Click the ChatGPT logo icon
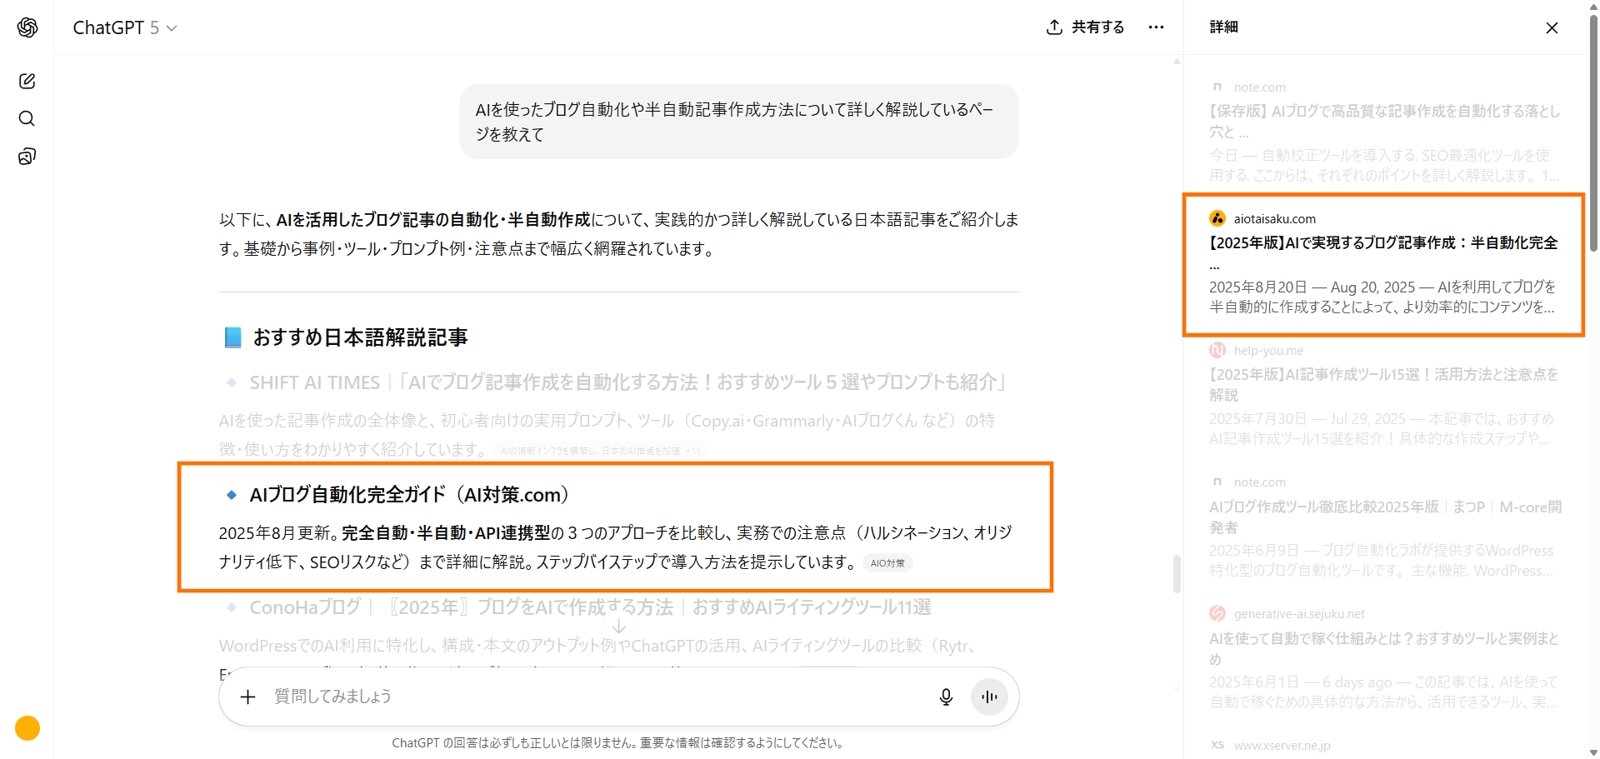The width and height of the screenshot is (1600, 759). pos(27,28)
